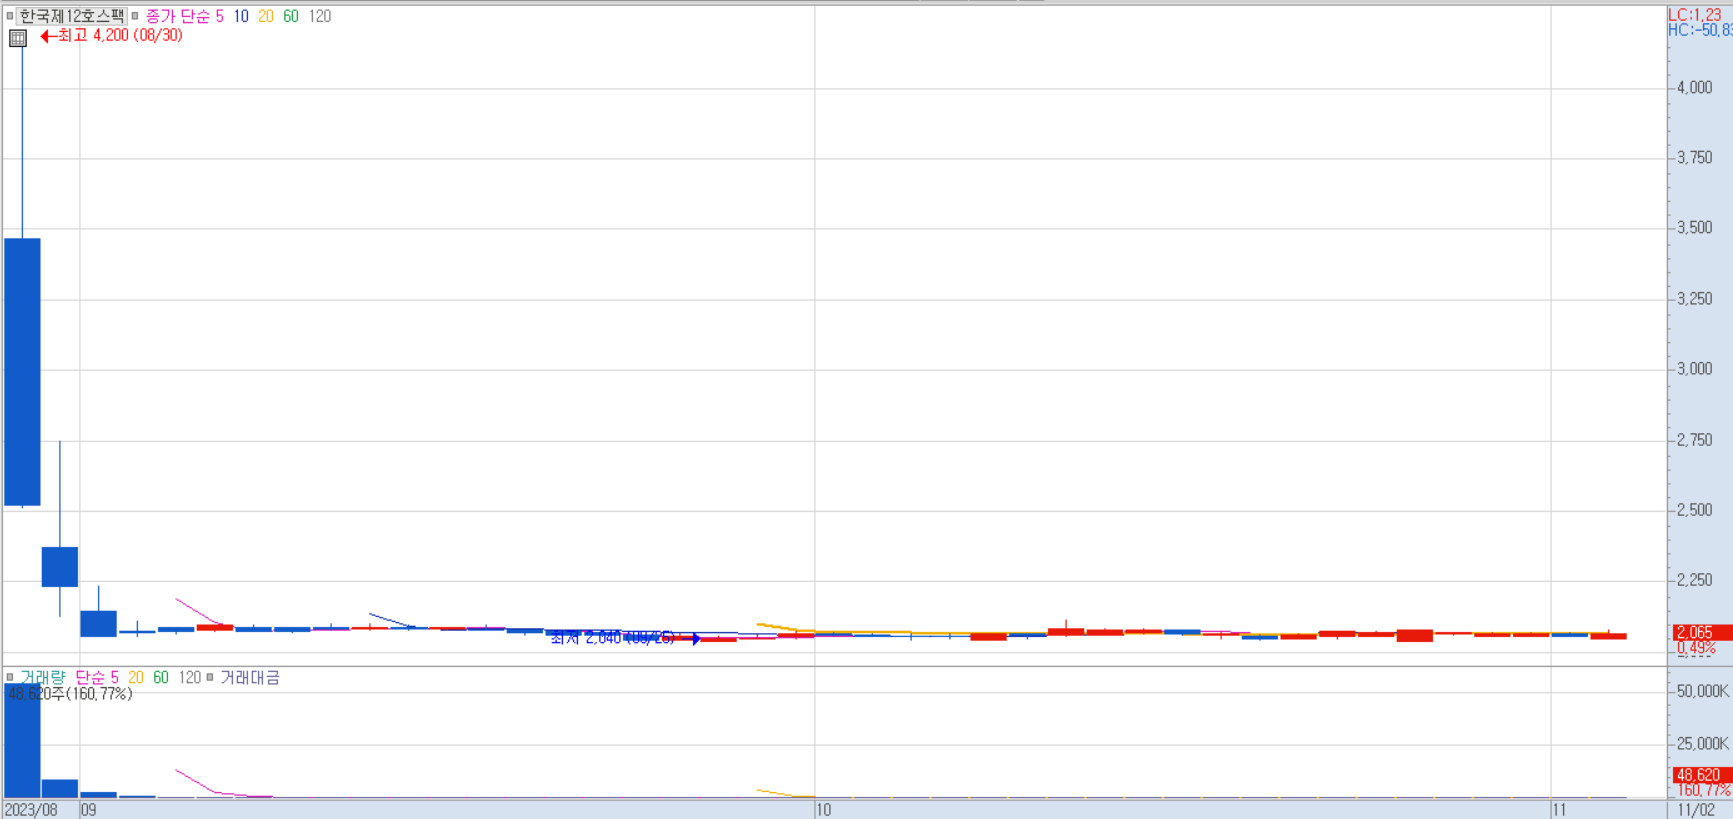Image resolution: width=1733 pixels, height=819 pixels.
Task: Click square marker before 한국제12호스팩 label
Action: 10,16
